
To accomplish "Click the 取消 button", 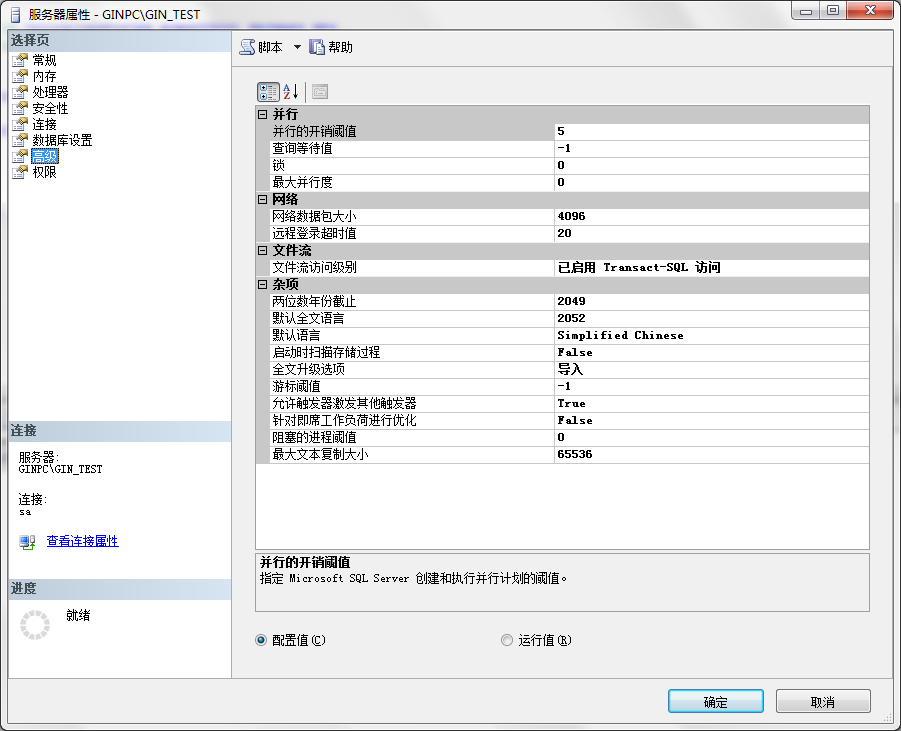I will pos(822,702).
